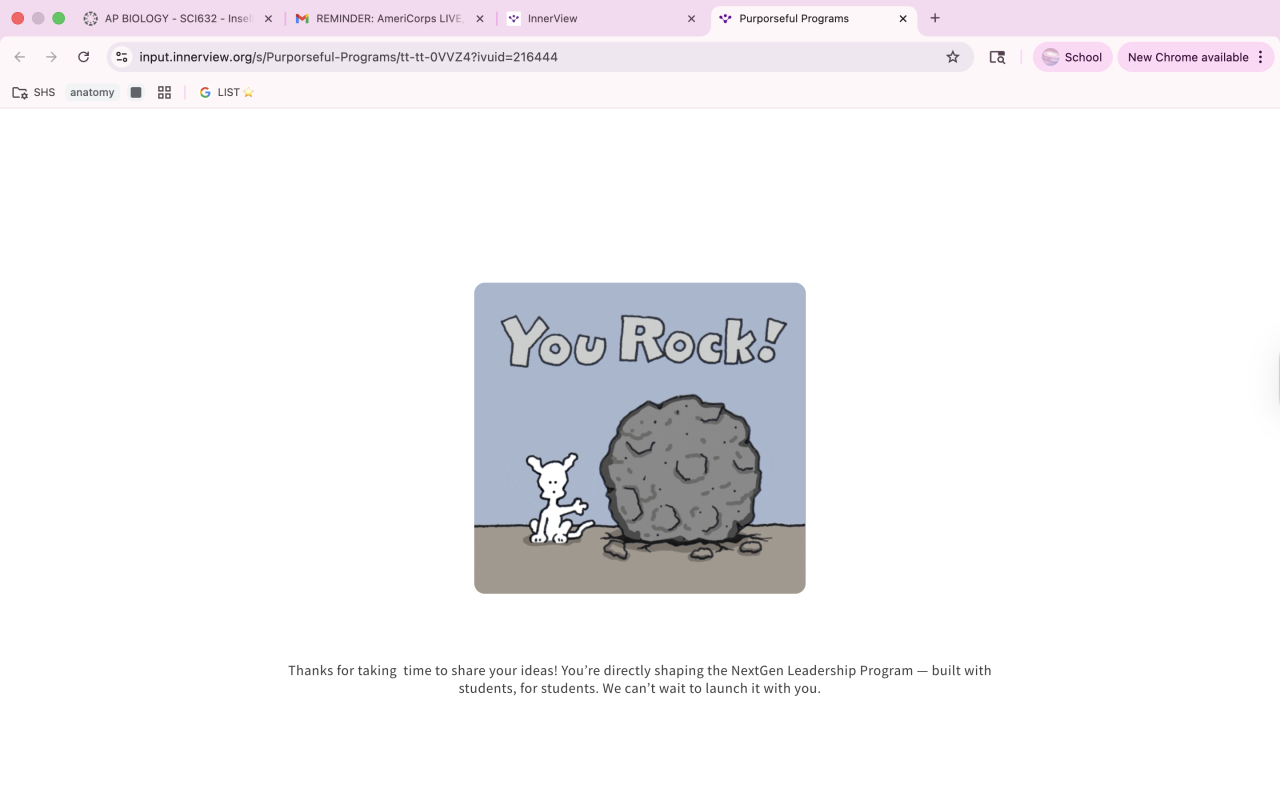Select the Purporseful Programs tab

point(812,18)
